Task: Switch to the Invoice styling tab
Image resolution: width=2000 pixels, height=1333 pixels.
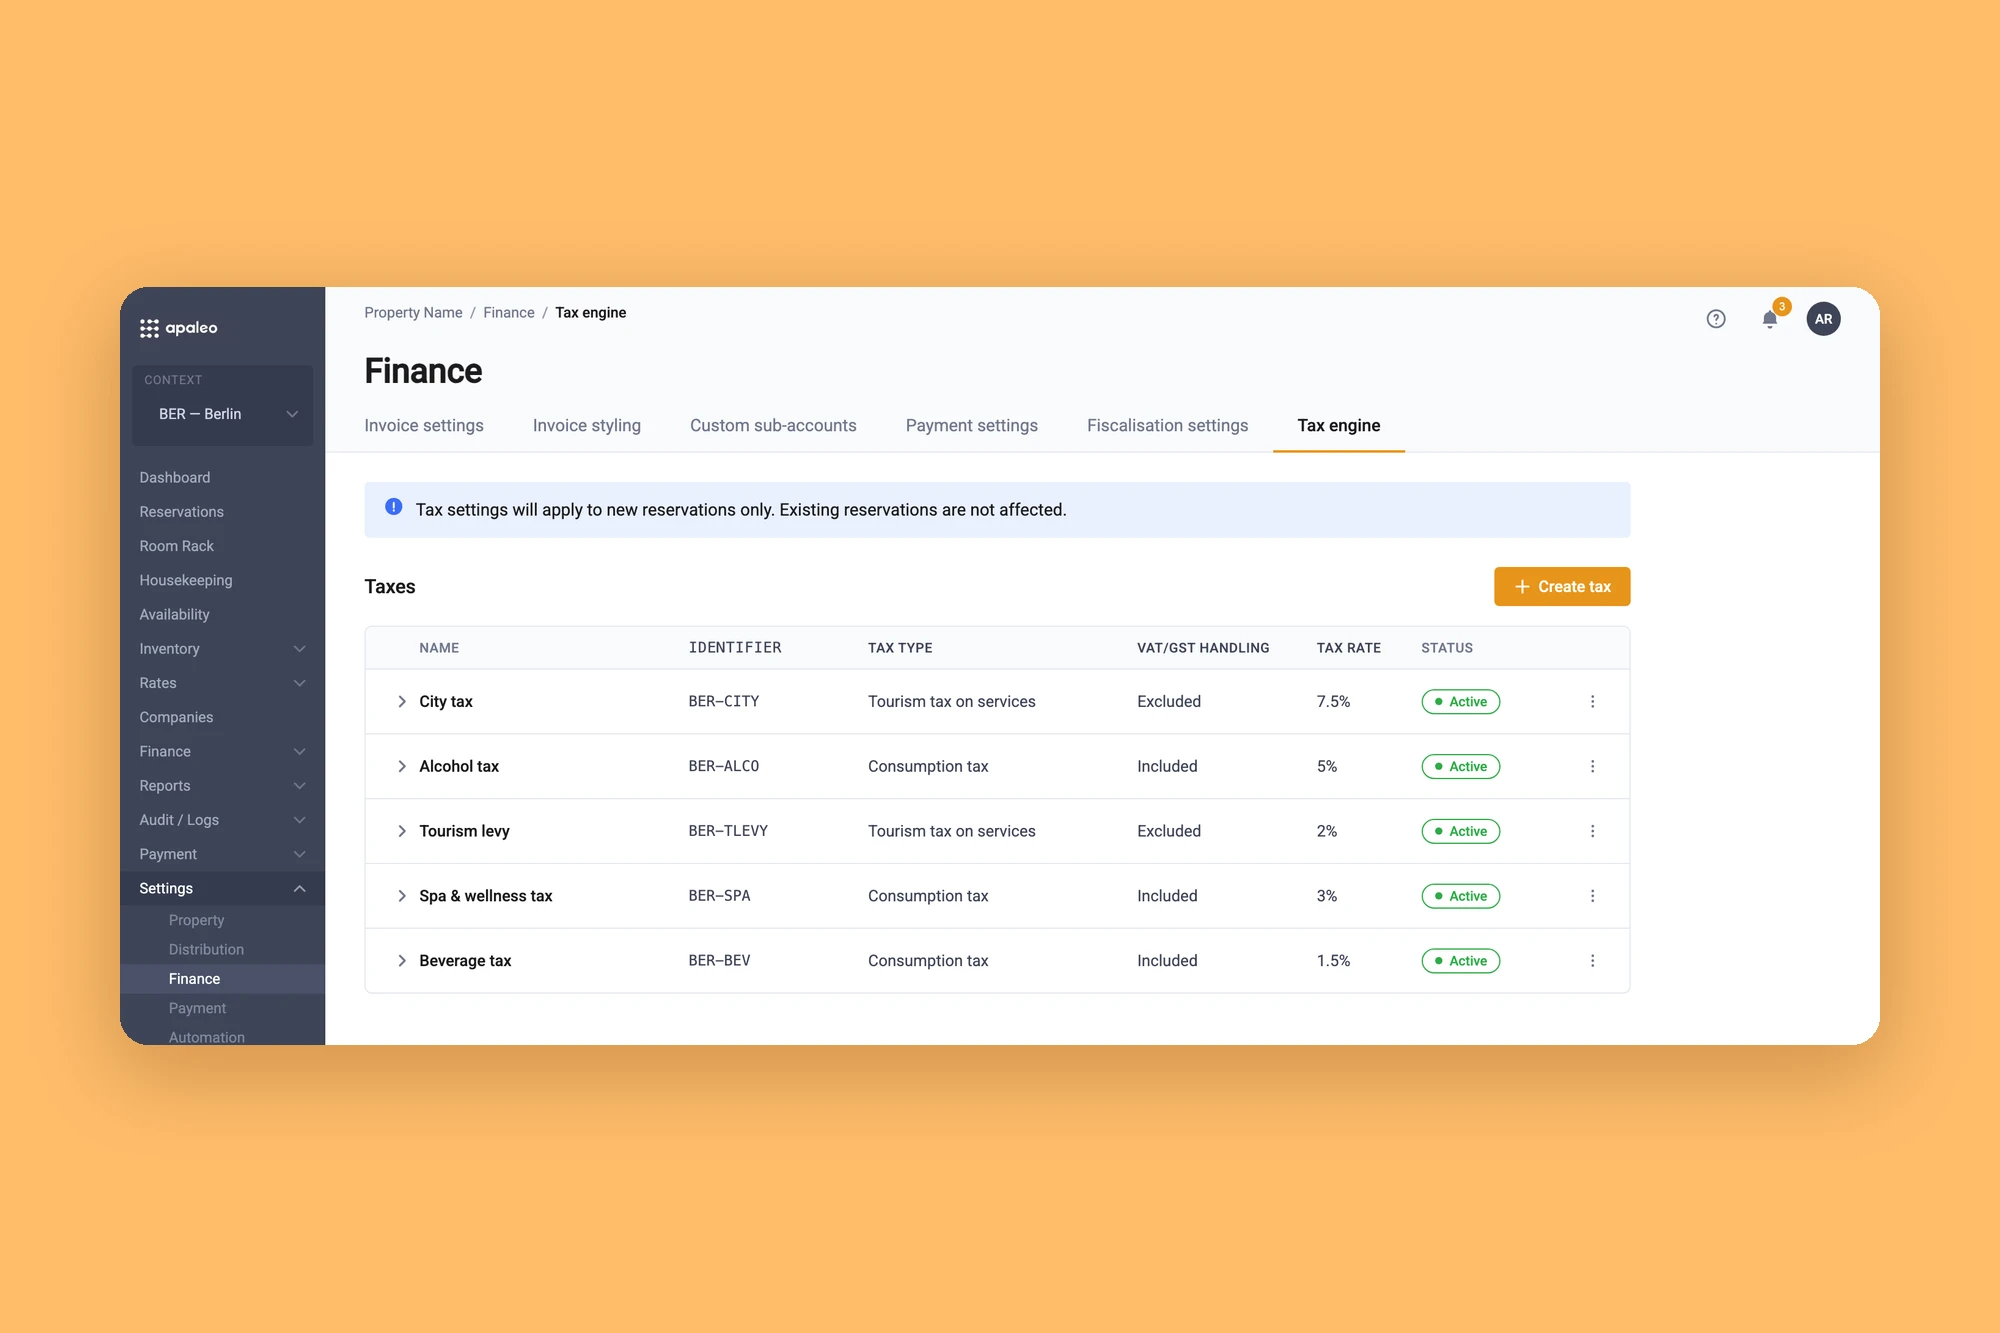Action: [587, 426]
